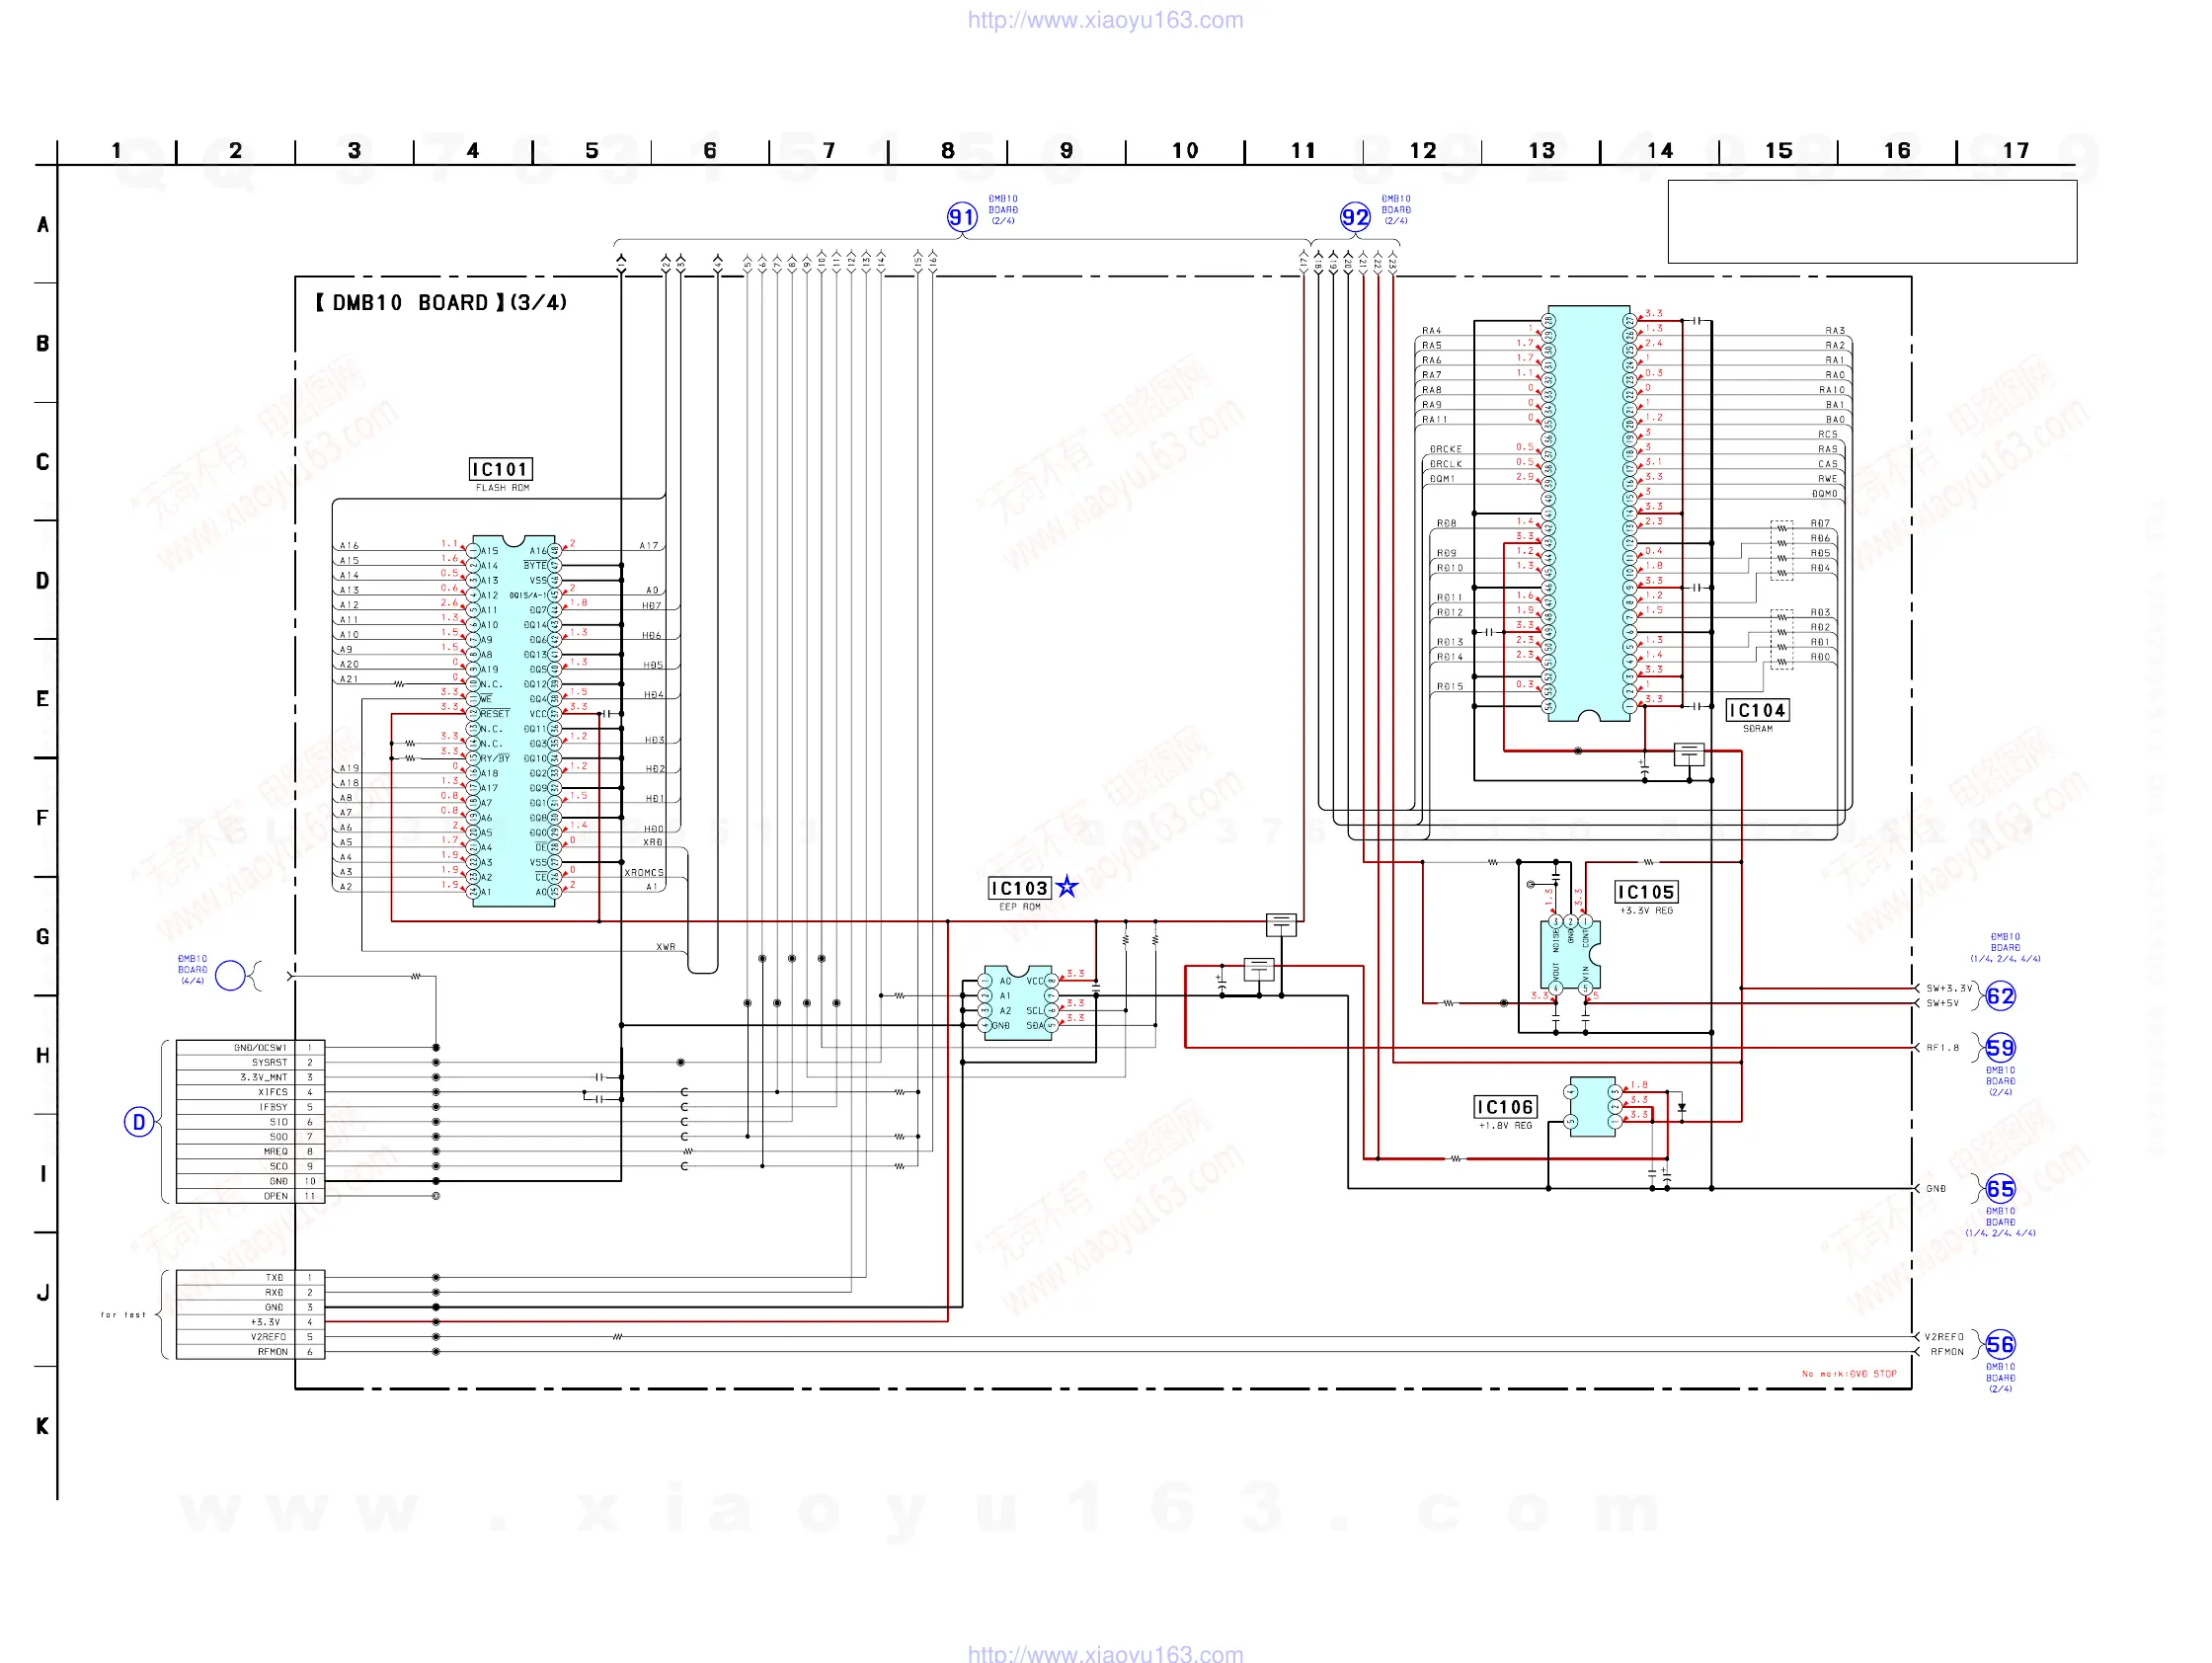This screenshot has height=1663, width=2212.
Task: Click the DMB10 BOARD (3/4) title
Action: point(441,302)
